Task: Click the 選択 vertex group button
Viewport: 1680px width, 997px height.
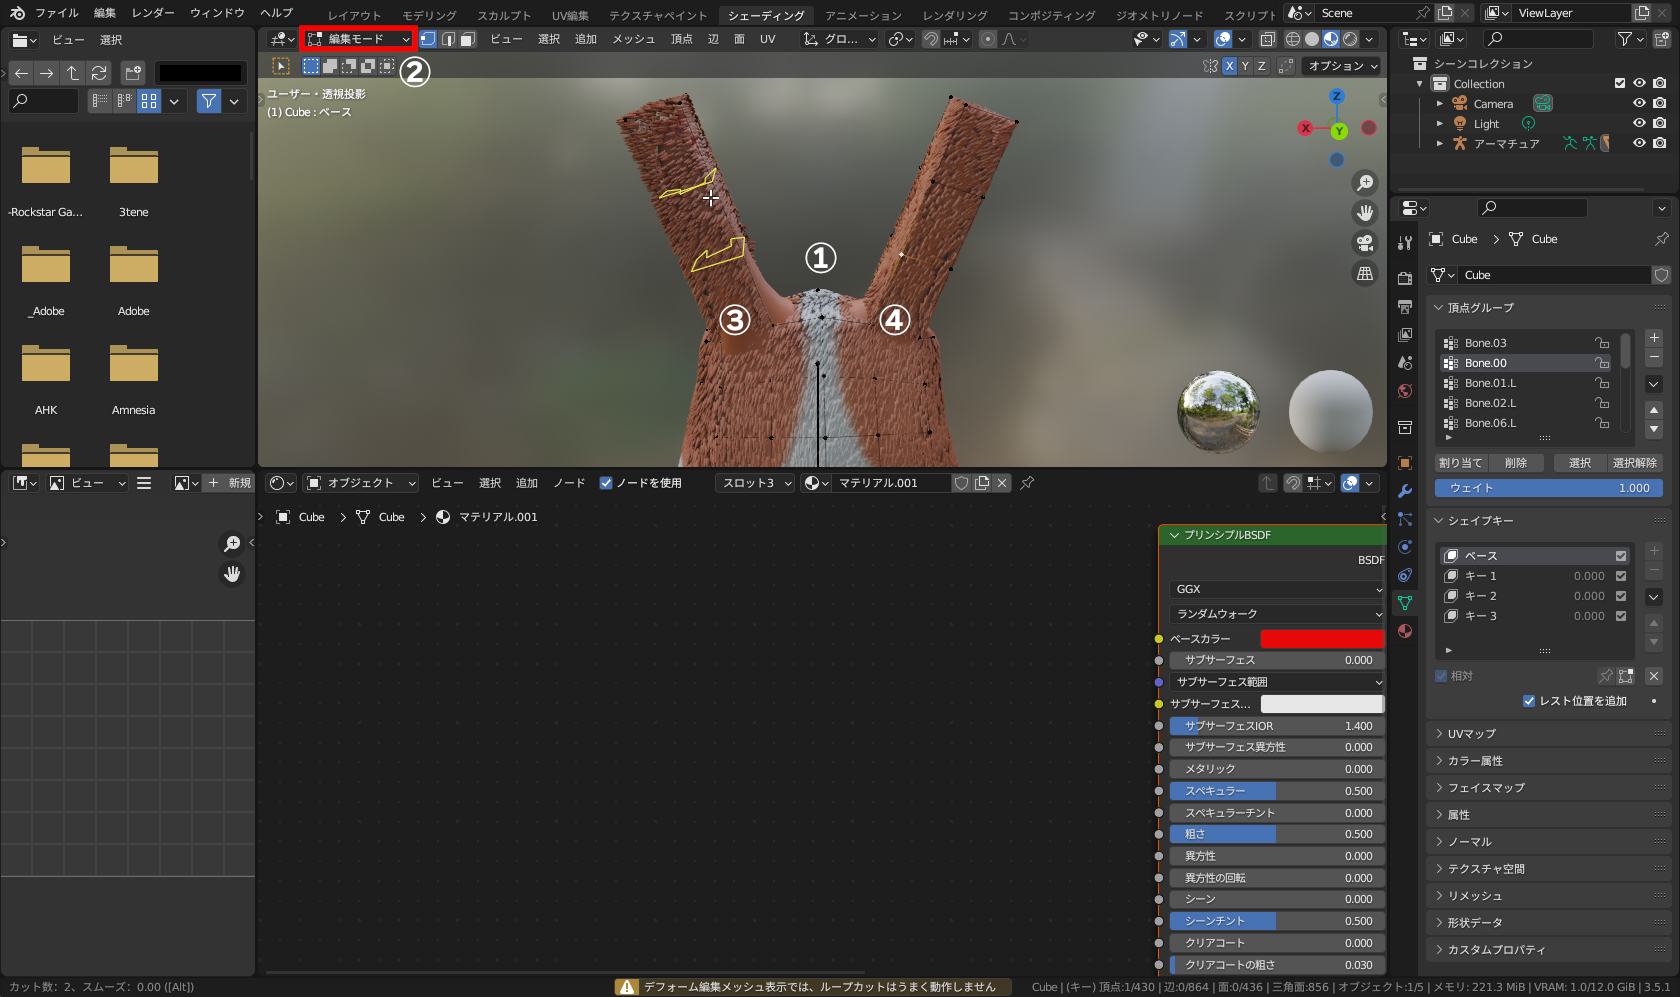Action: (x=1580, y=463)
